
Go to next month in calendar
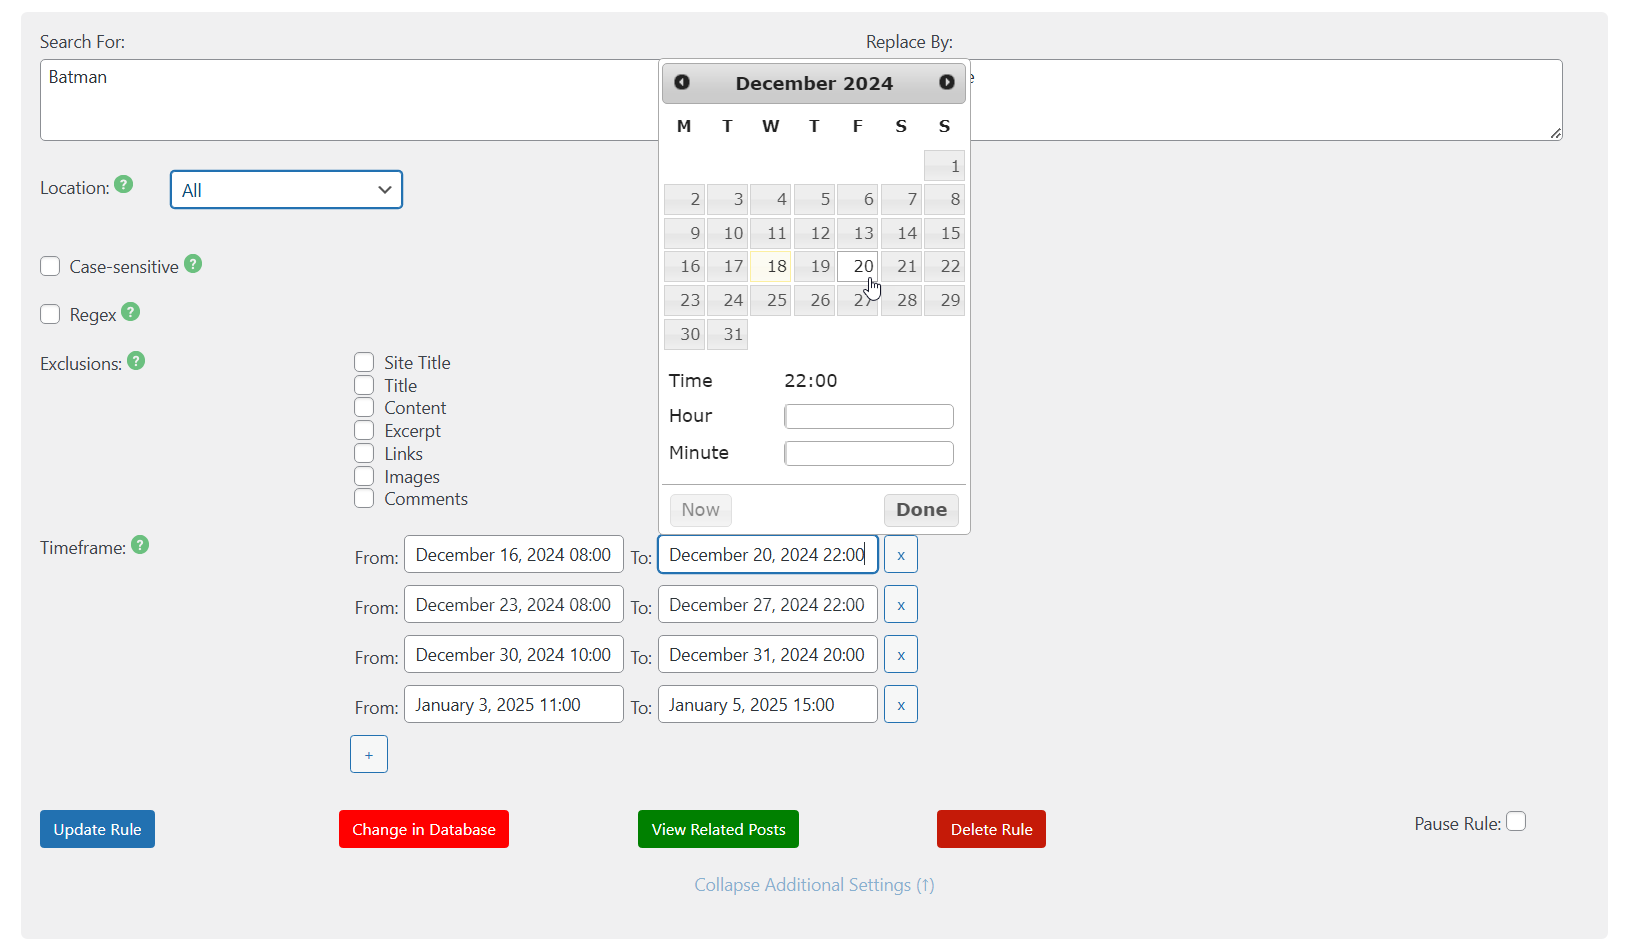click(946, 82)
